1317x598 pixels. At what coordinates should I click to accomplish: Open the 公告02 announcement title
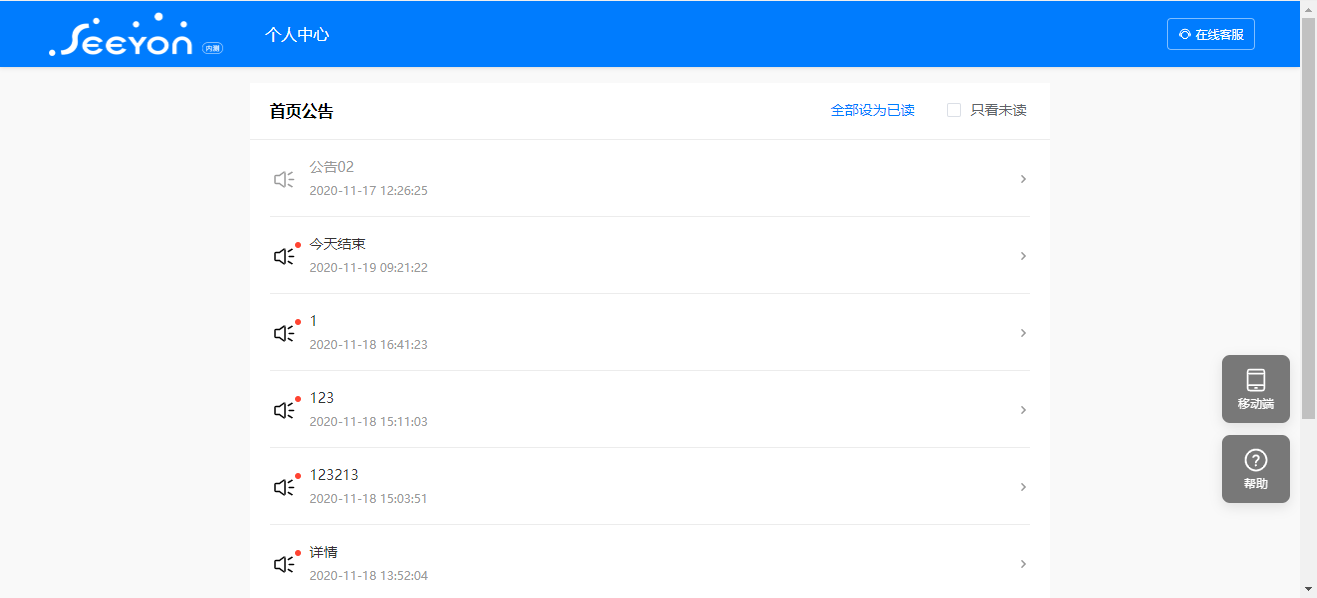coord(332,167)
